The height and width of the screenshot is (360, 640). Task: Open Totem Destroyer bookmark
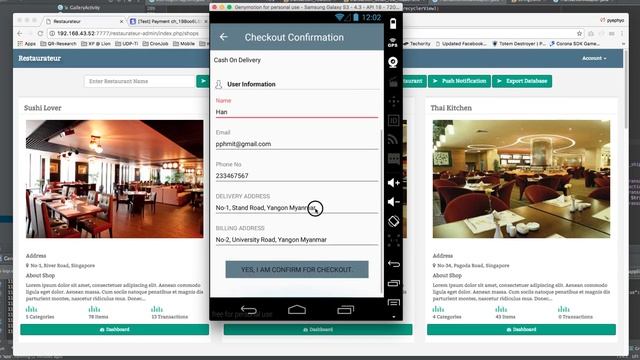pos(519,44)
